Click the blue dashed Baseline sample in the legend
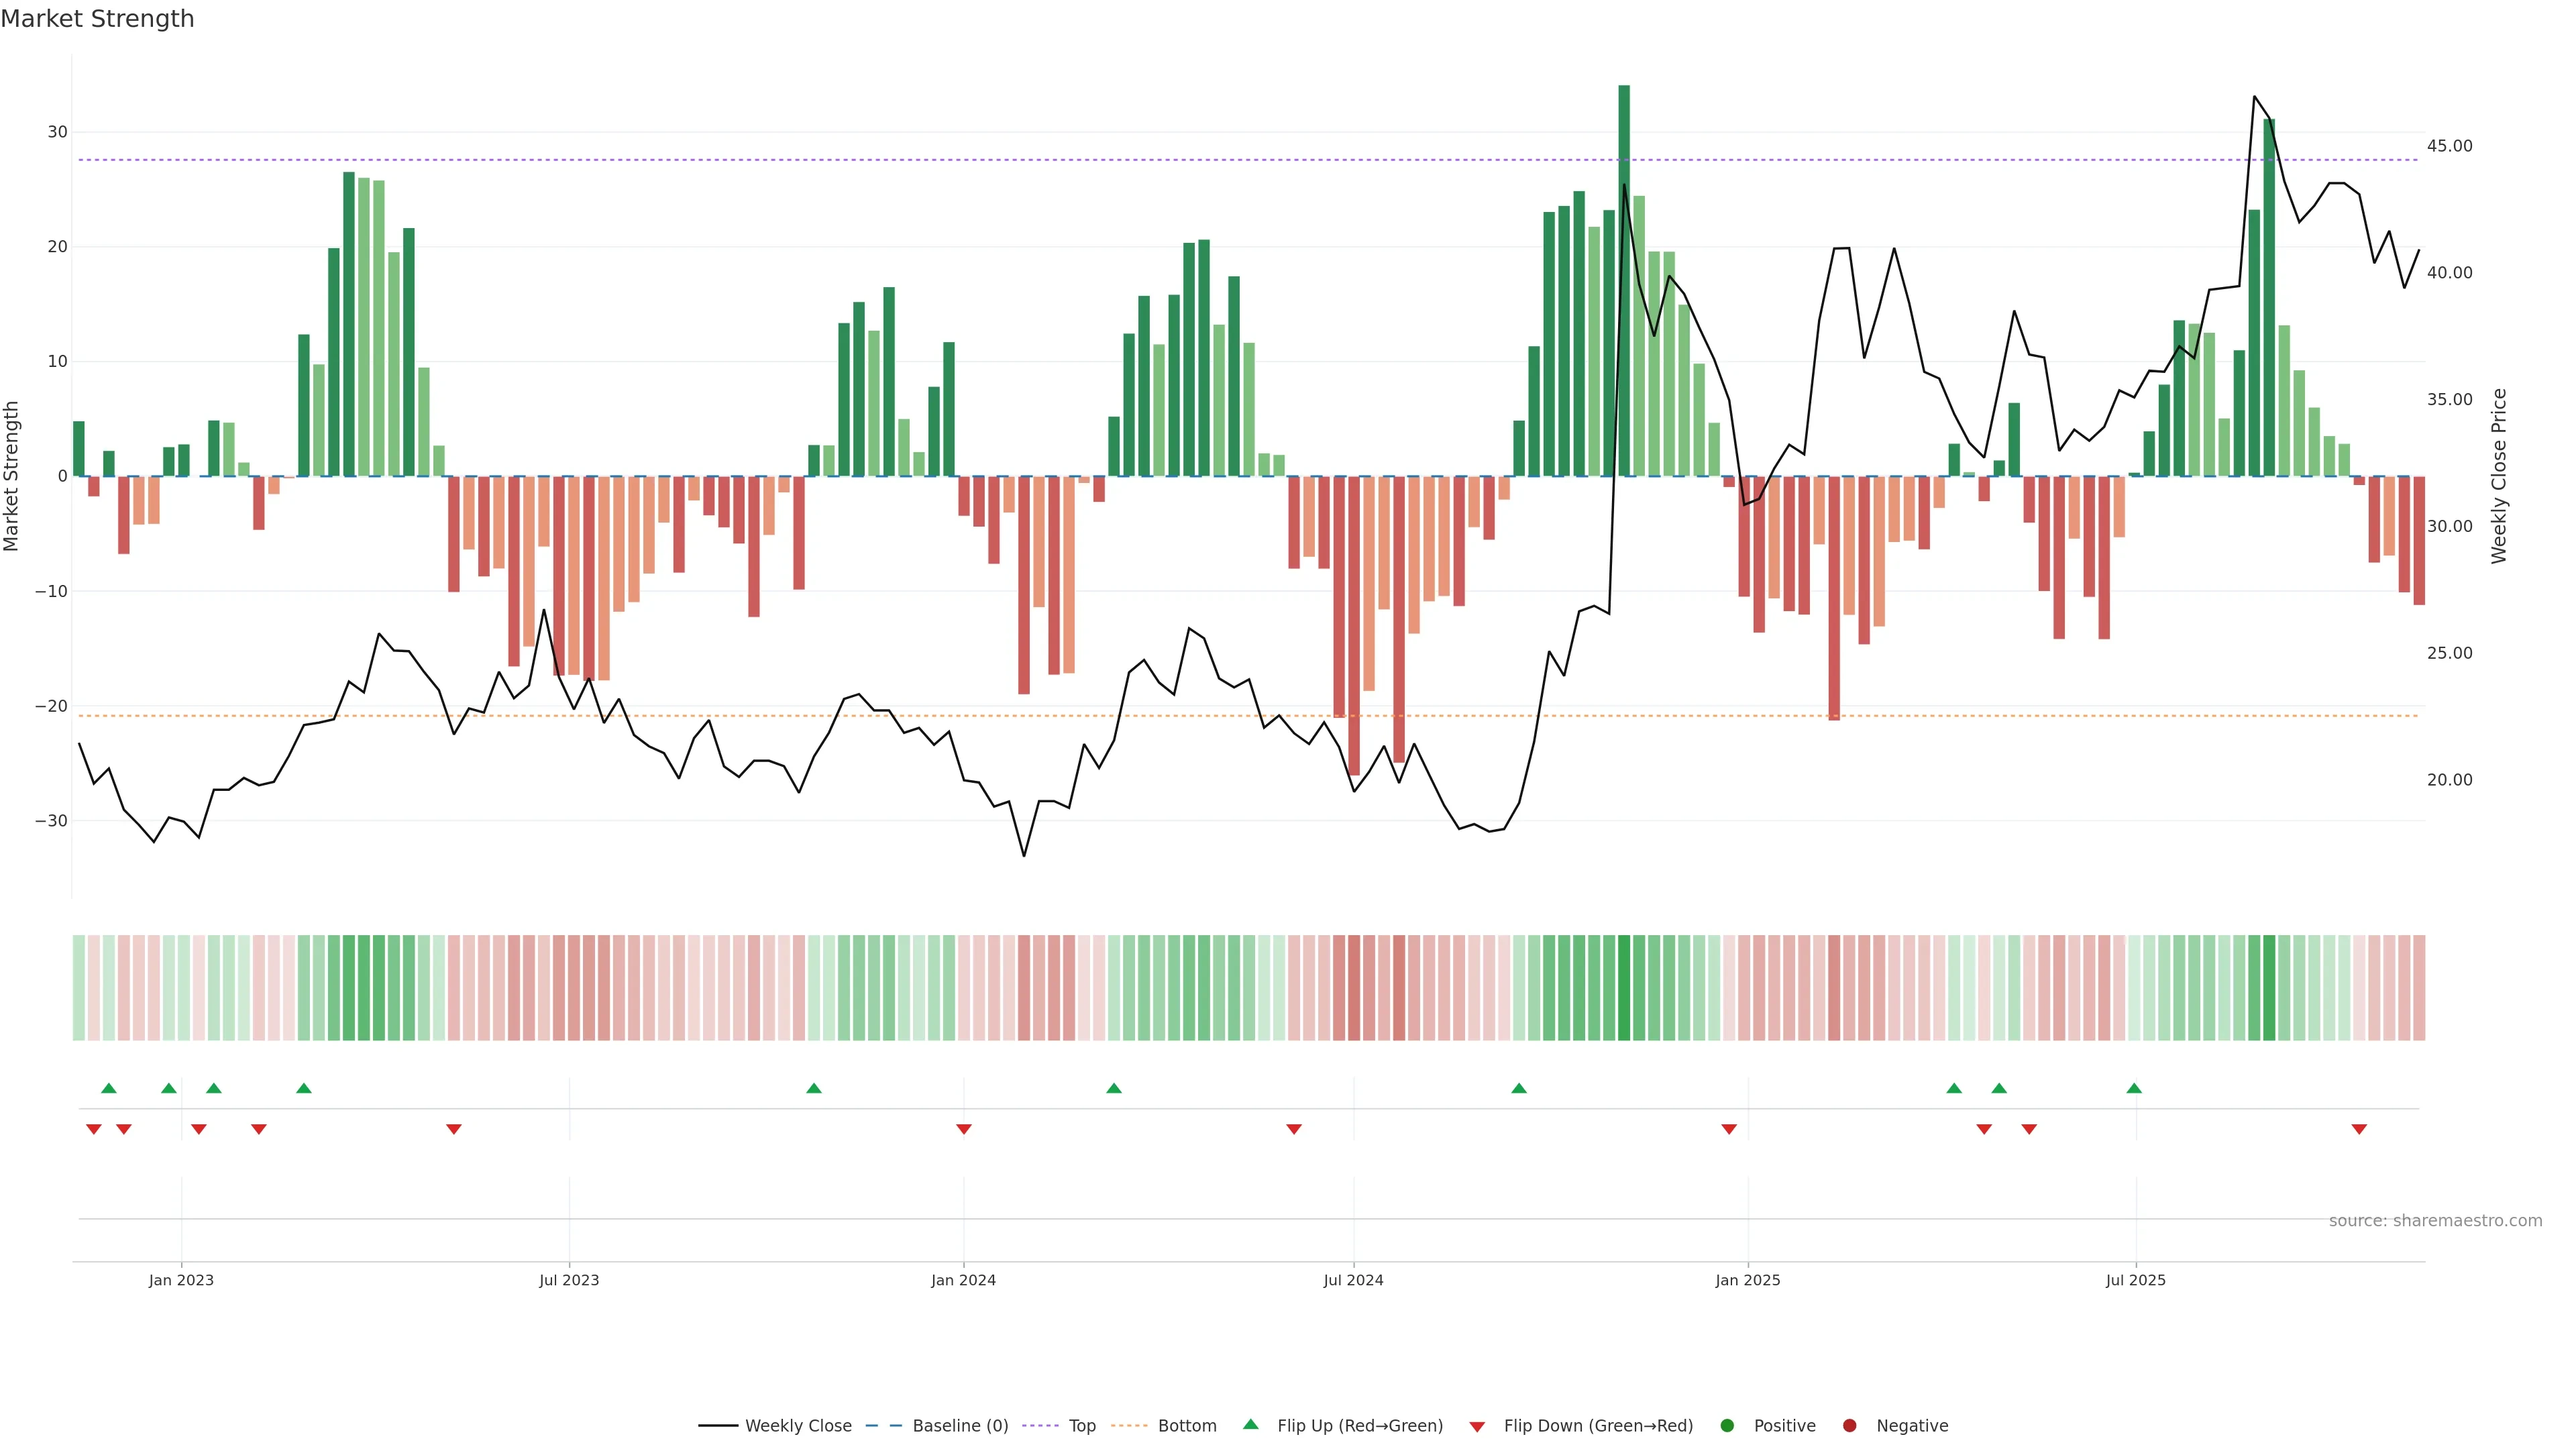Screen dimensions: 2576x1449 point(883,1425)
